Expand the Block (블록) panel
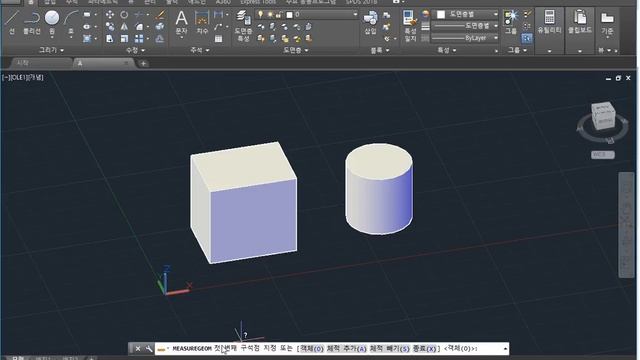Screen dimensions: 640x360 (380, 50)
